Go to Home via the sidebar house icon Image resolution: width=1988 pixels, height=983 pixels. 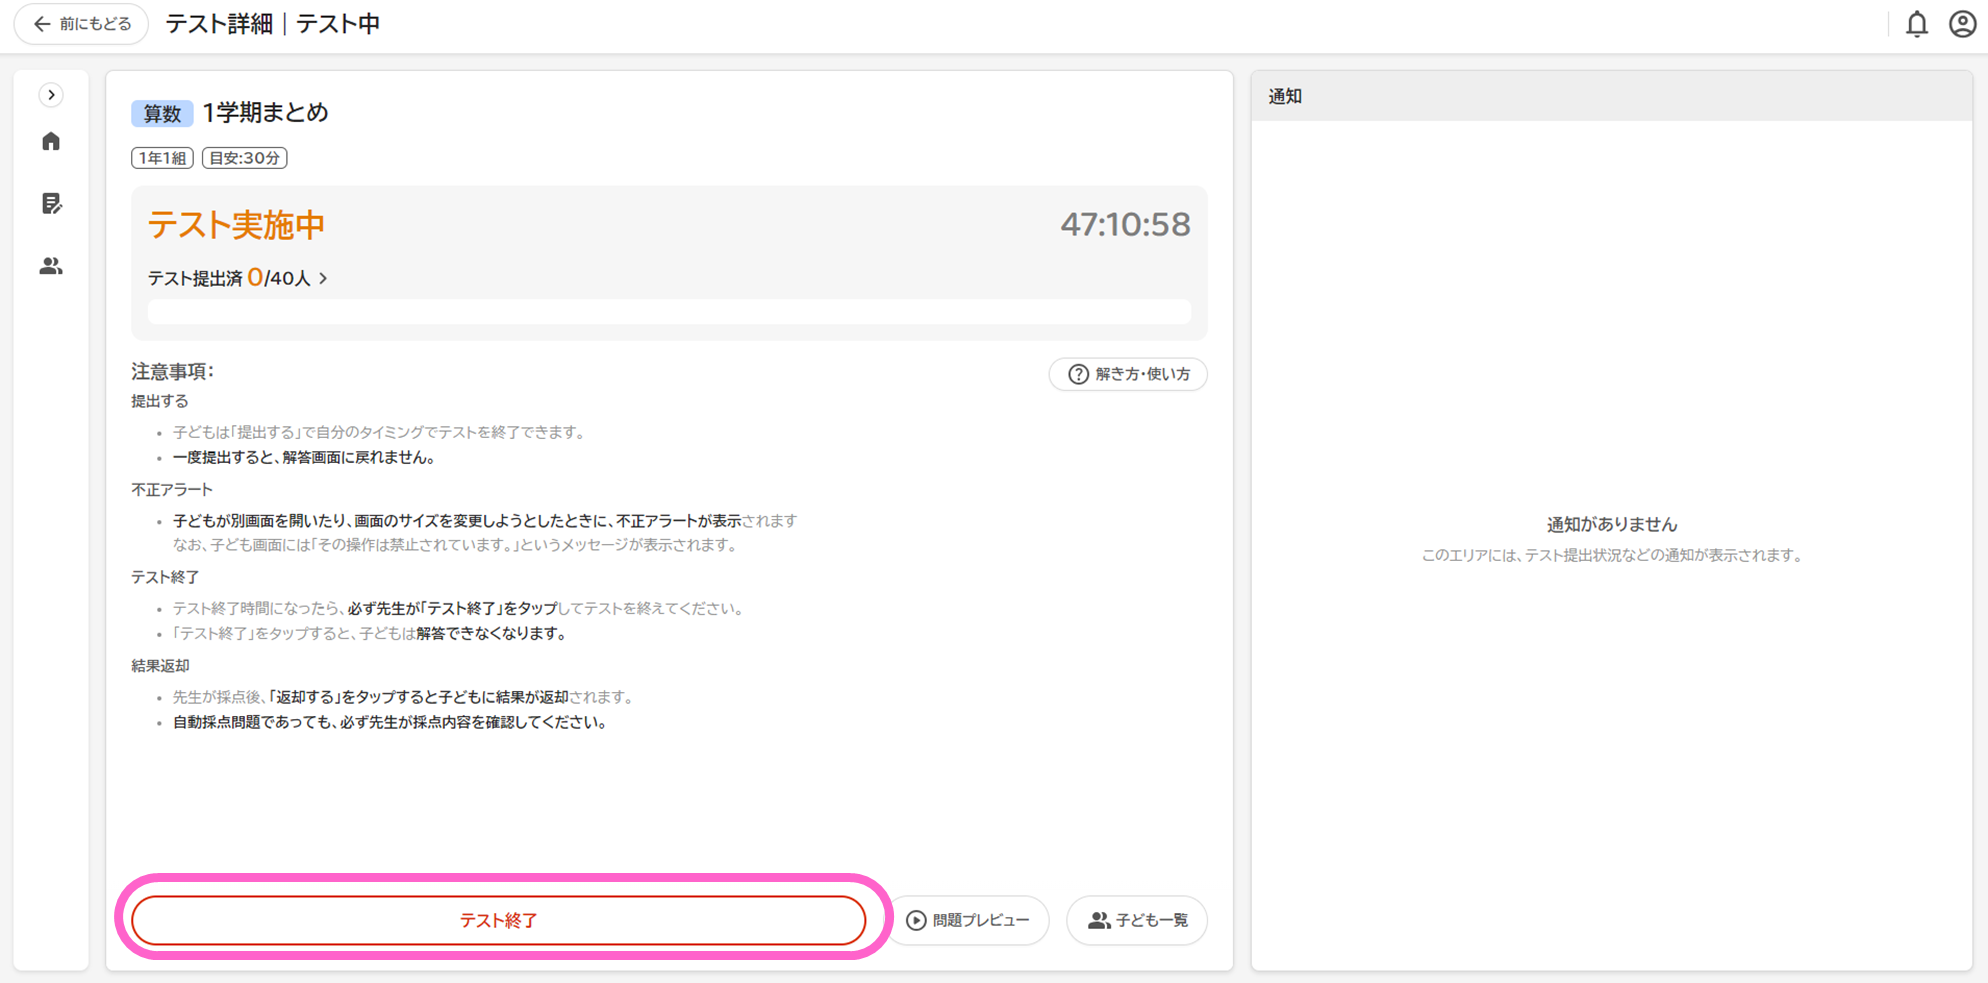click(51, 142)
